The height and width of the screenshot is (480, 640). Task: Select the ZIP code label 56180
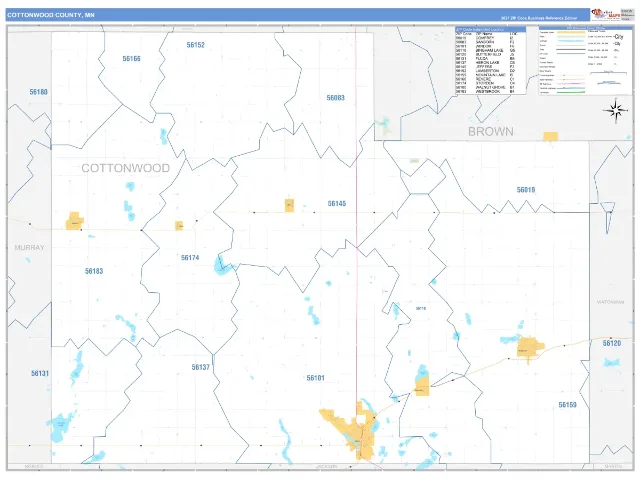(38, 92)
